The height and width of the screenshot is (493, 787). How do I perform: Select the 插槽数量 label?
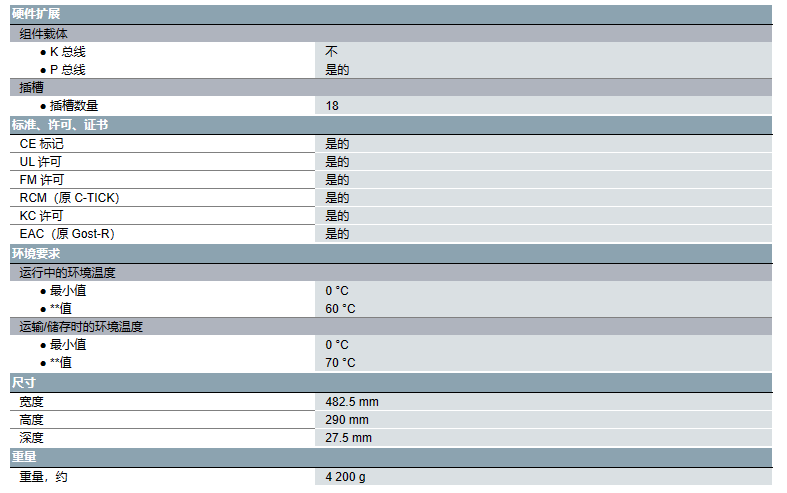coord(74,105)
